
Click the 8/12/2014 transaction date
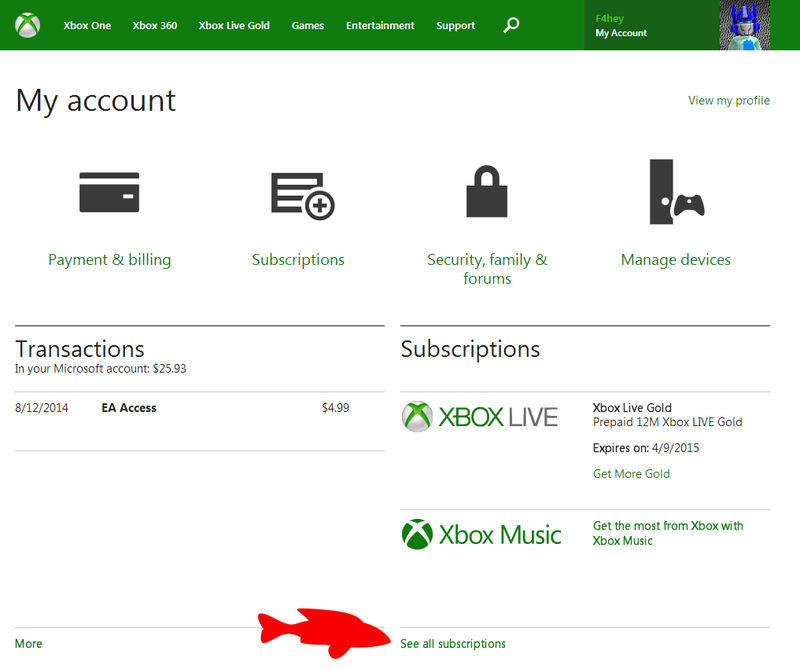coord(41,408)
